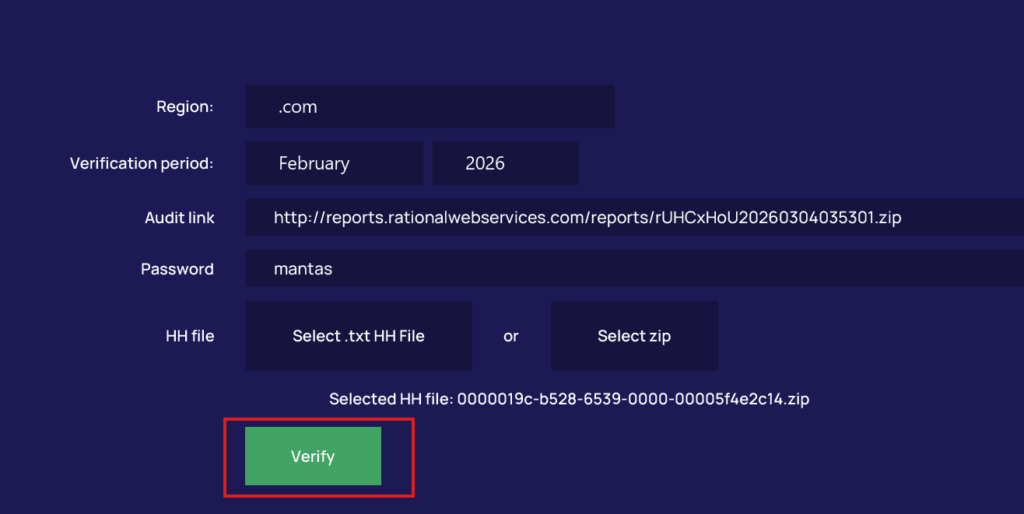This screenshot has width=1024, height=514.
Task: Expand the February month selector
Action: point(335,163)
